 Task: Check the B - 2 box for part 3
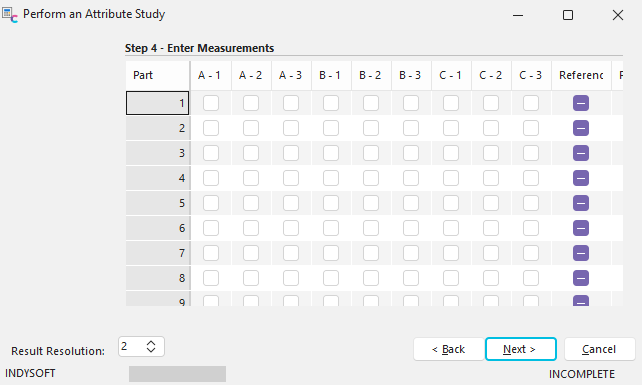pyautogui.click(x=371, y=153)
